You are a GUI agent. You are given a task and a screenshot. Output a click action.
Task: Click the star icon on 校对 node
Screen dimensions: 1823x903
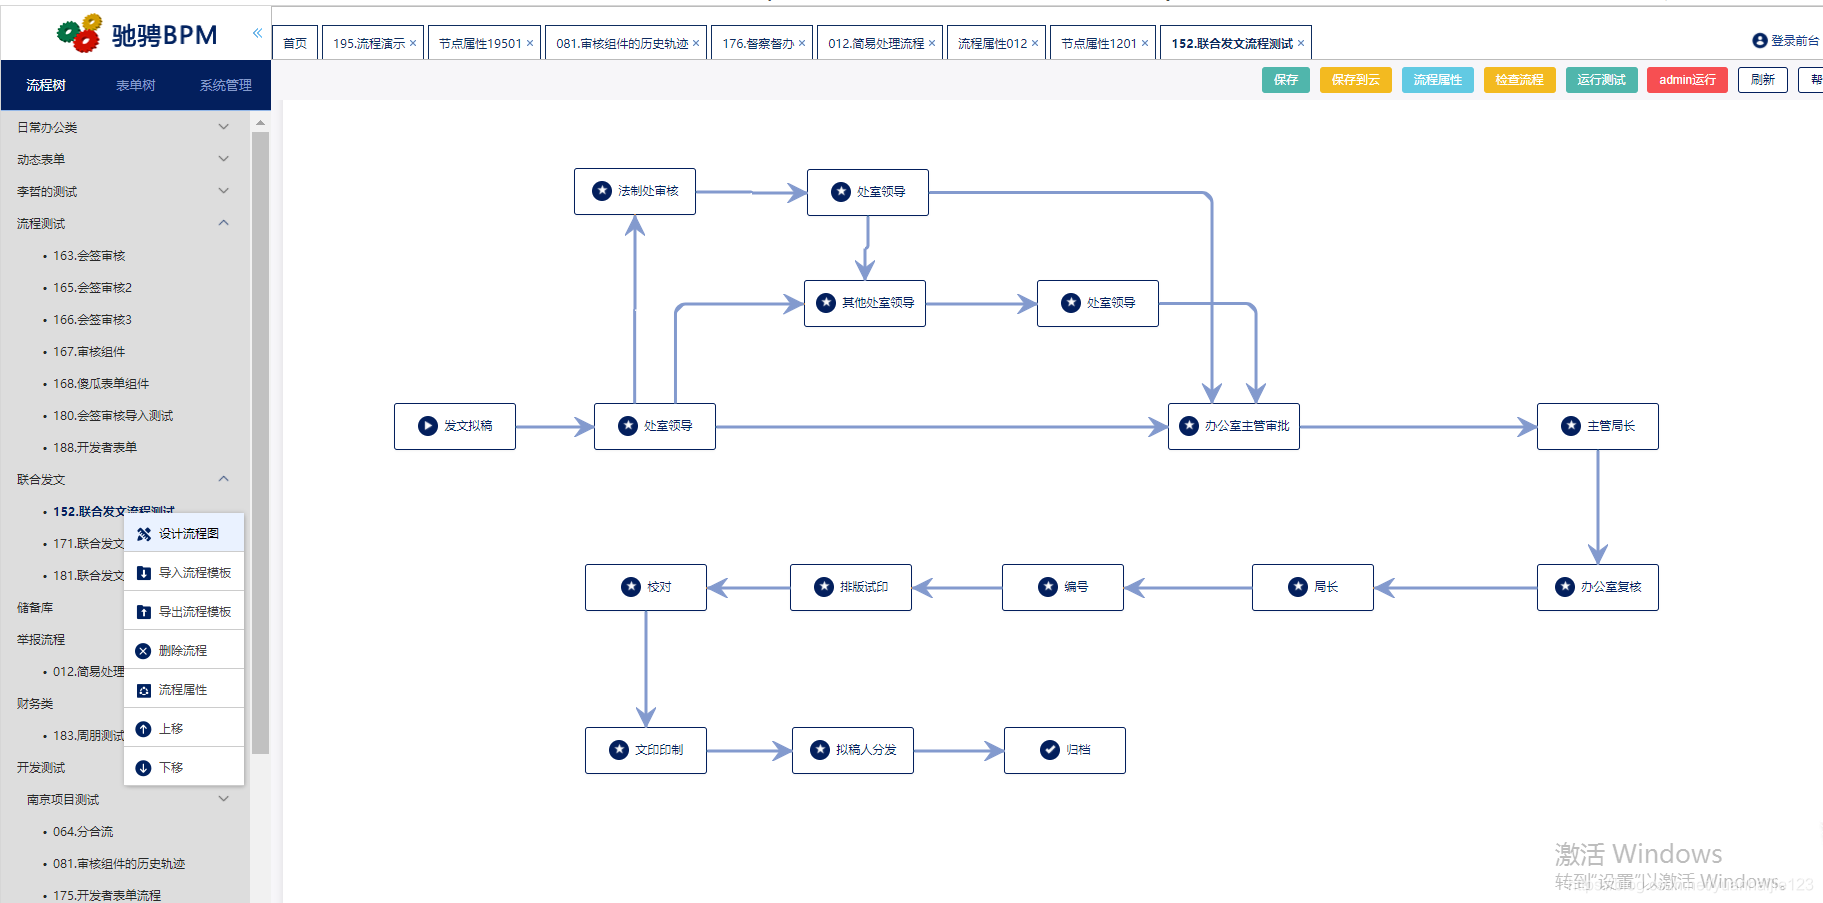click(631, 587)
